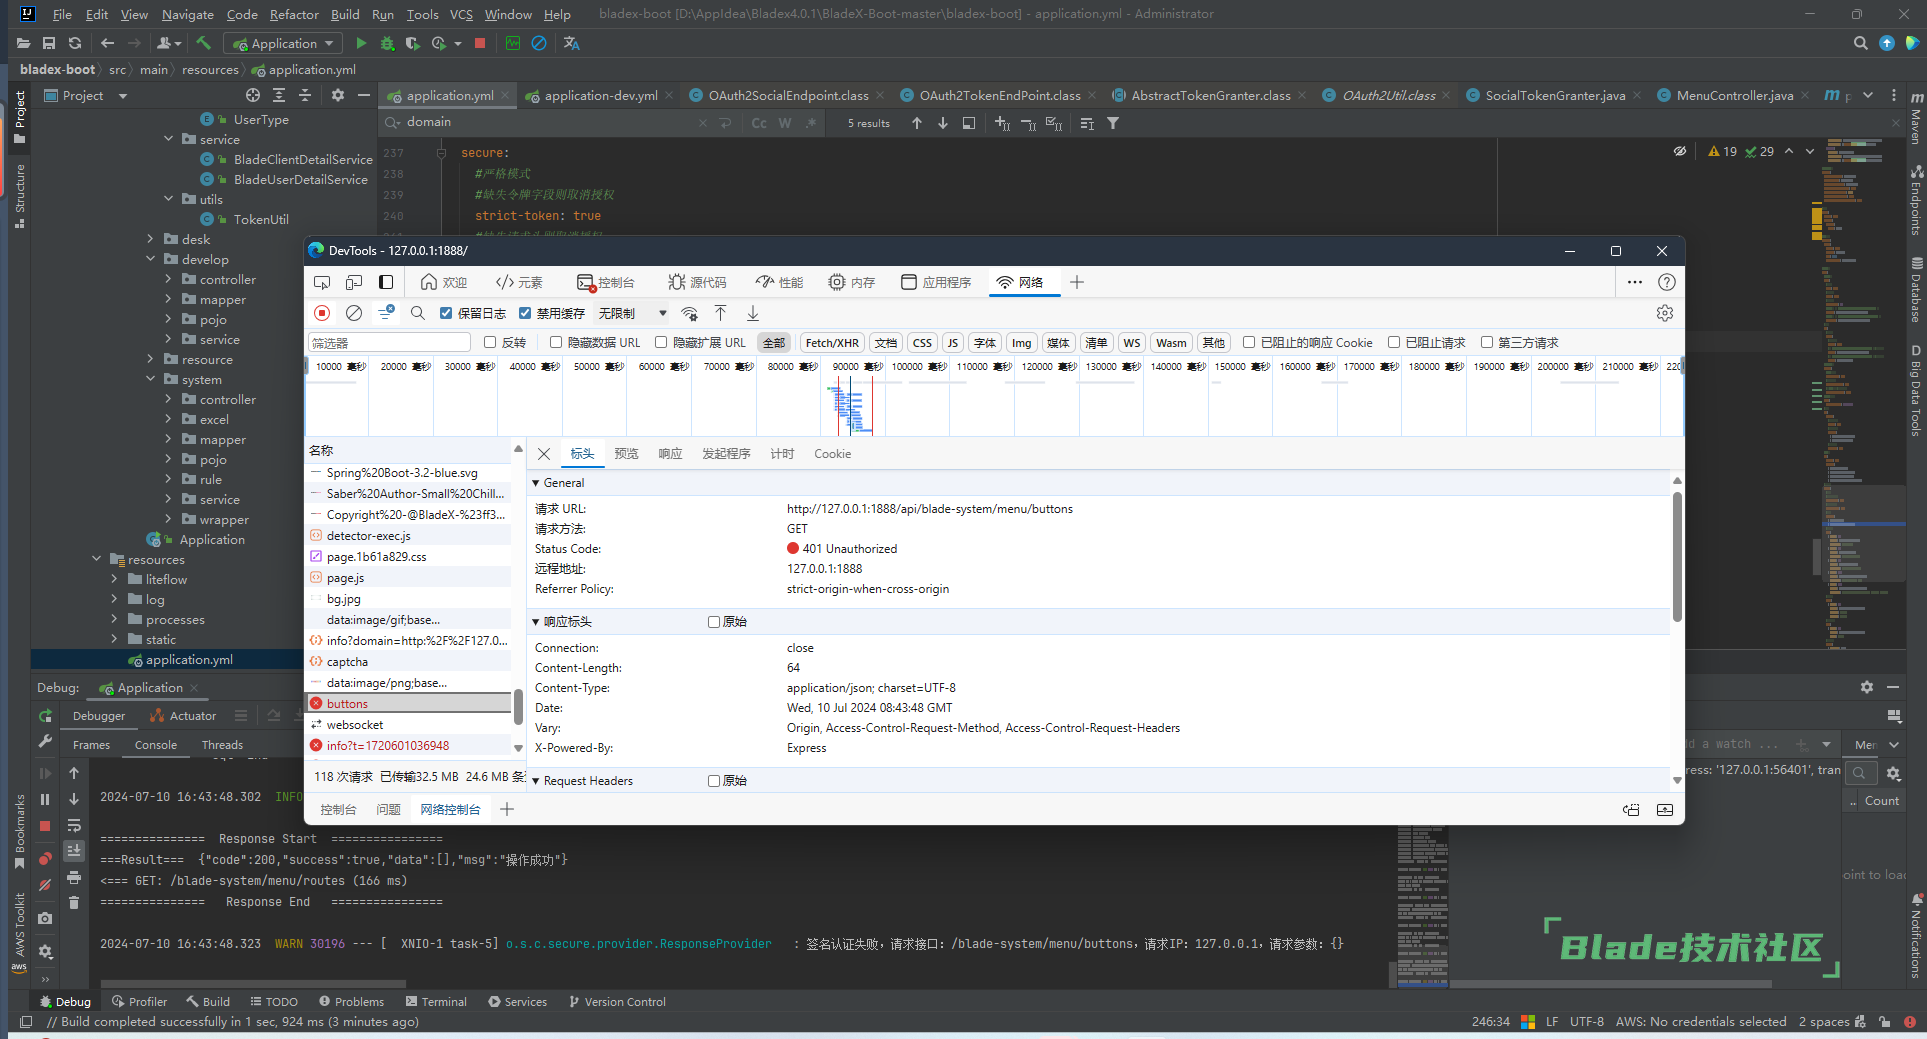Open the Application run configuration dropdown
The image size is (1927, 1039).
point(283,43)
